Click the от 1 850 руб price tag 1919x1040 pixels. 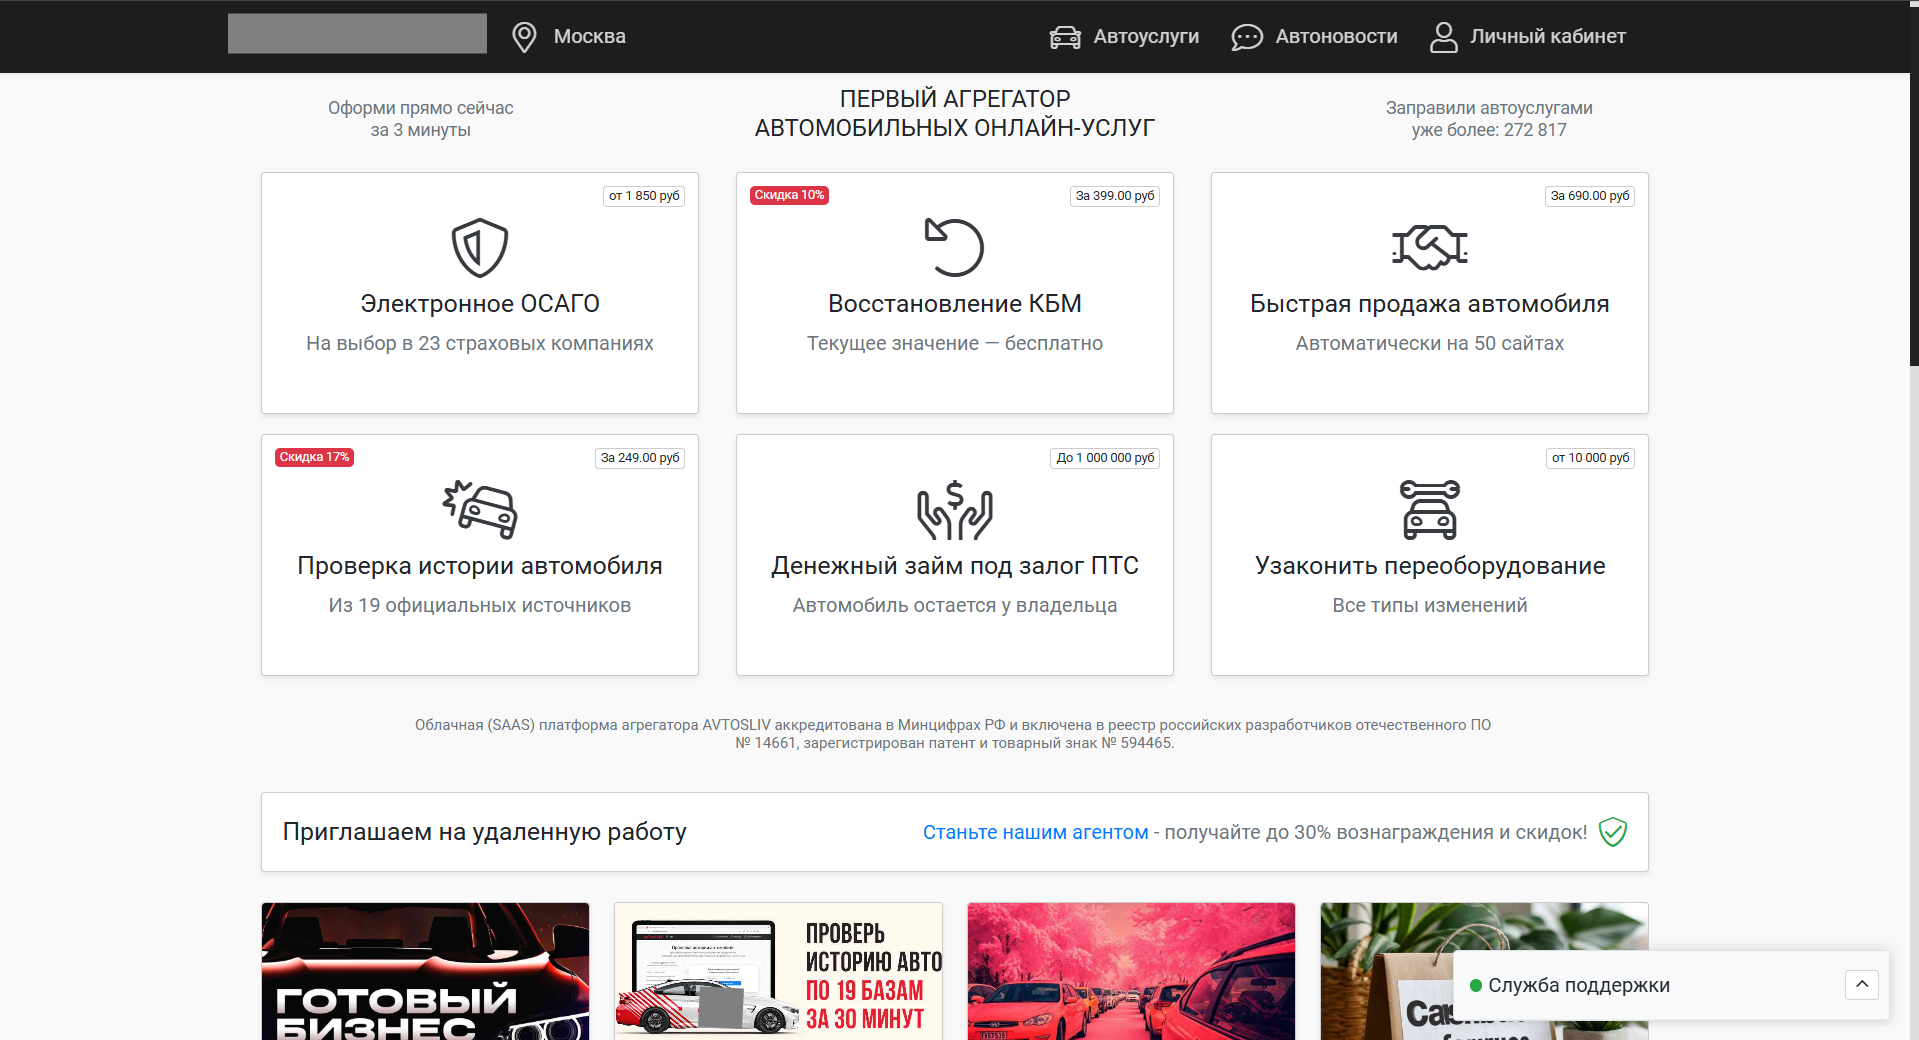coord(644,196)
